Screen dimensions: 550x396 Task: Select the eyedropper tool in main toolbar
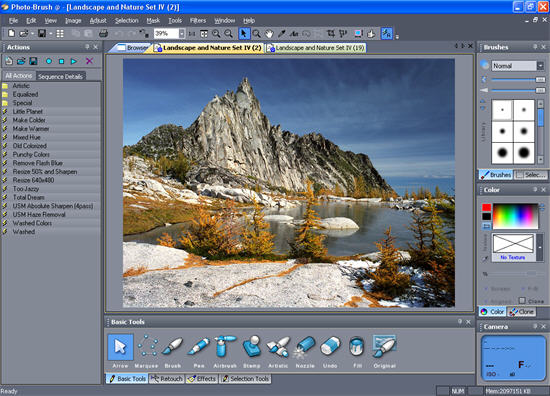coord(281,34)
